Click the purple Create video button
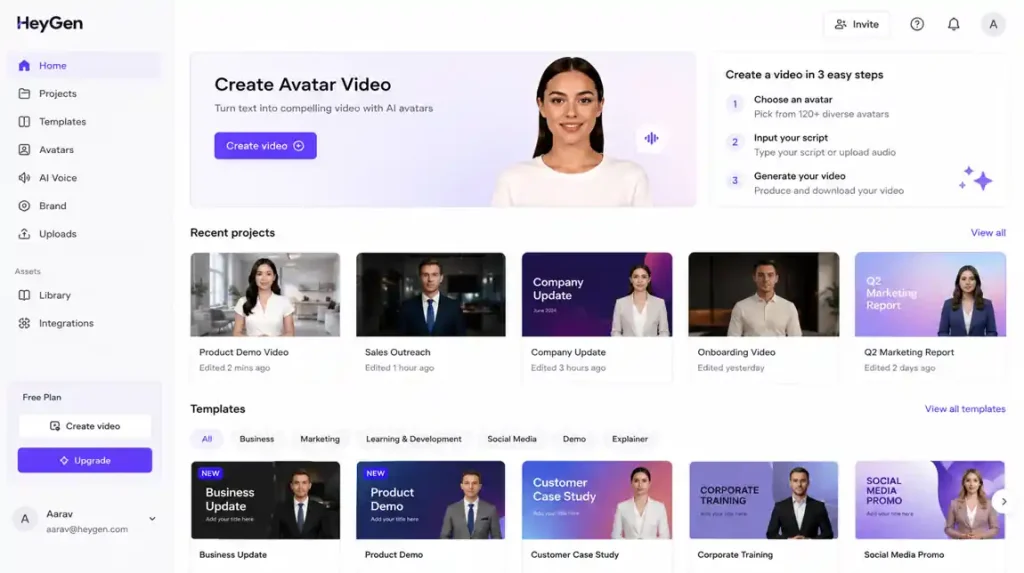This screenshot has width=1024, height=573. 265,146
